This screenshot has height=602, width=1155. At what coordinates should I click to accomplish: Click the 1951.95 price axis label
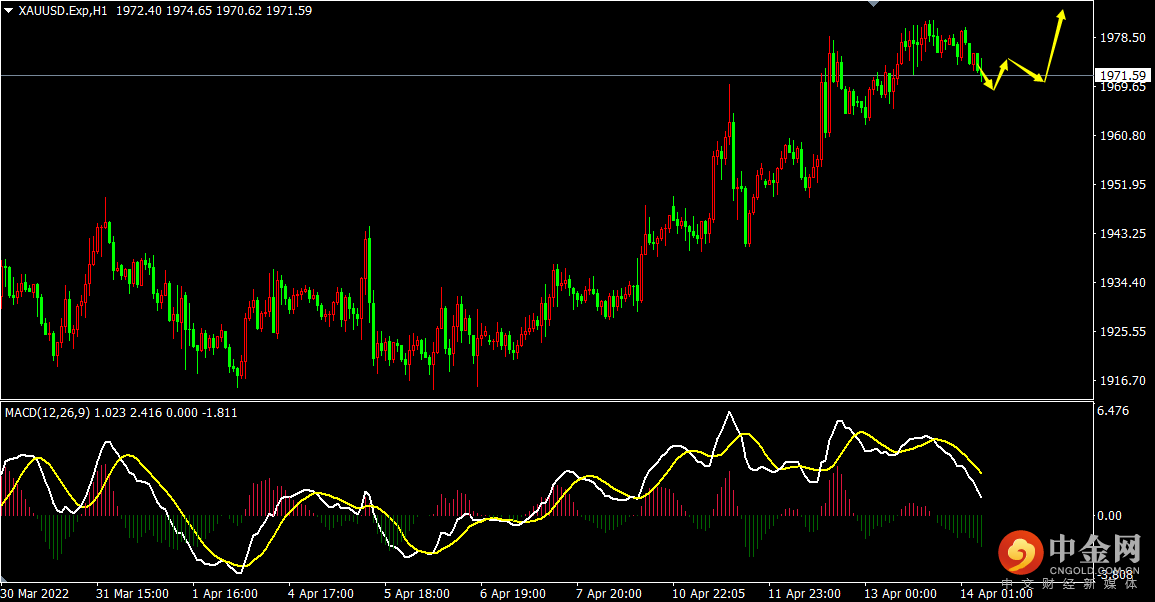(x=1123, y=185)
